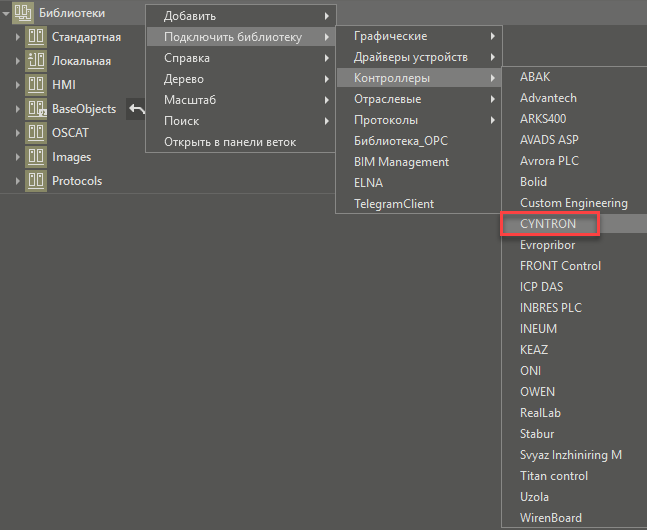
Task: Select WirenBoard controller library
Action: click(574, 518)
